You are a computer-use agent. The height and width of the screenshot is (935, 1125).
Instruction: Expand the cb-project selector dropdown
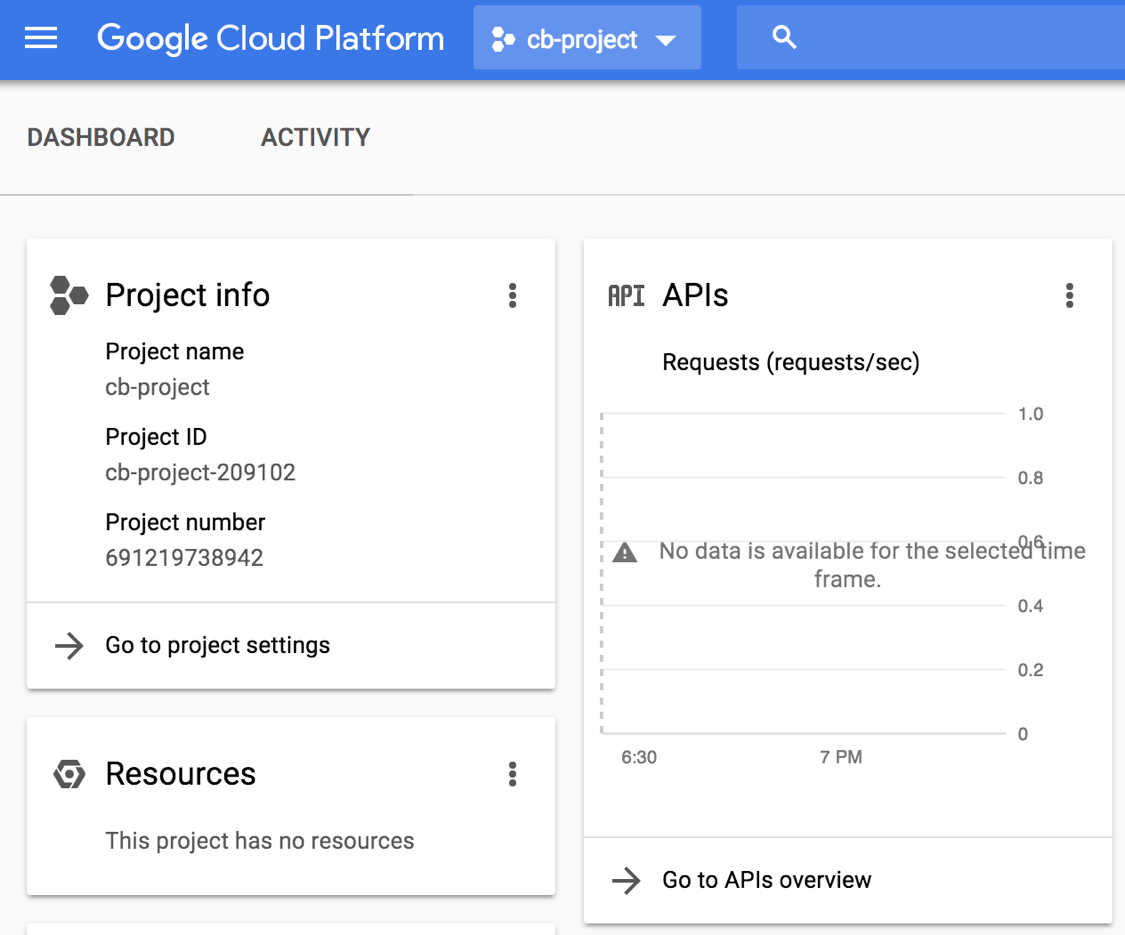tap(666, 40)
